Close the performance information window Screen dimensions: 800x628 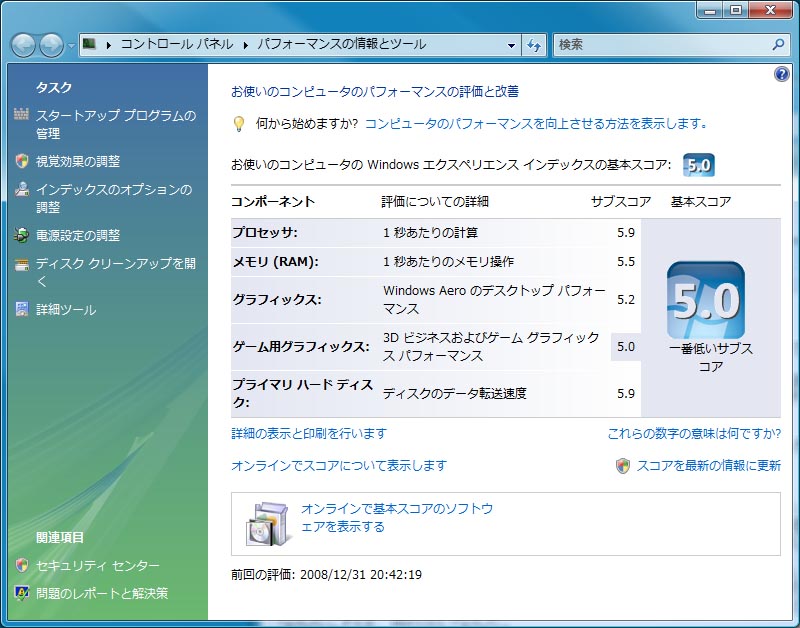click(770, 10)
